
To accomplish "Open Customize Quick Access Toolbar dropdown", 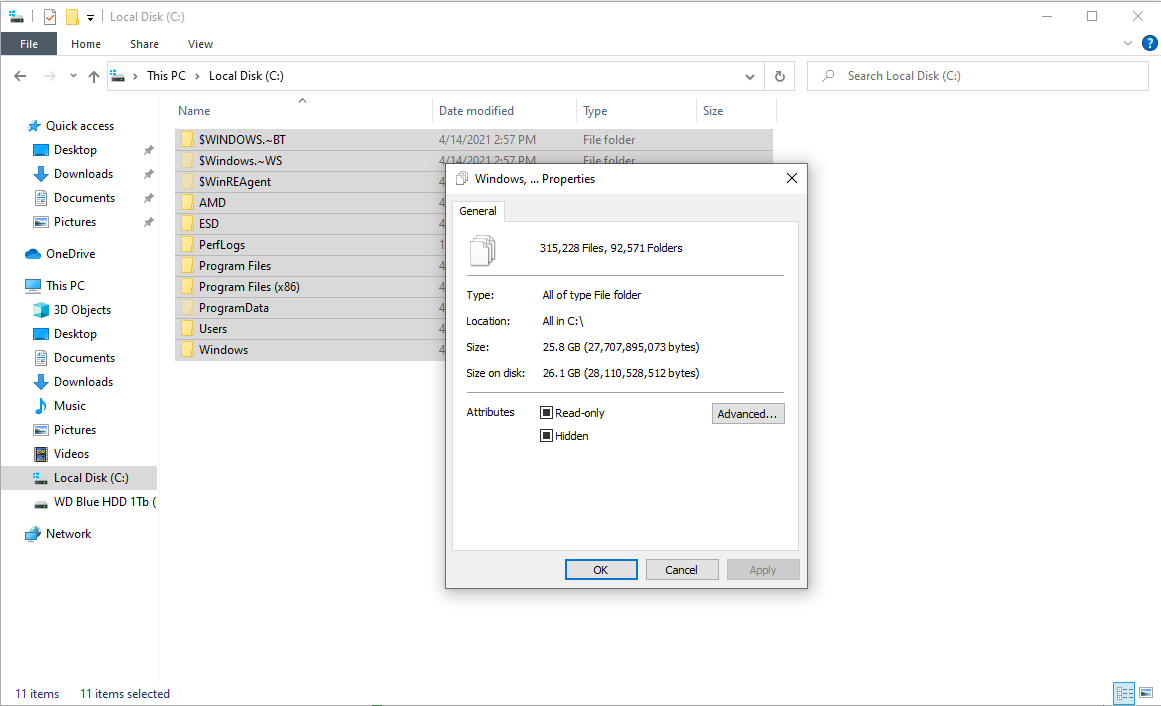I will tap(90, 17).
